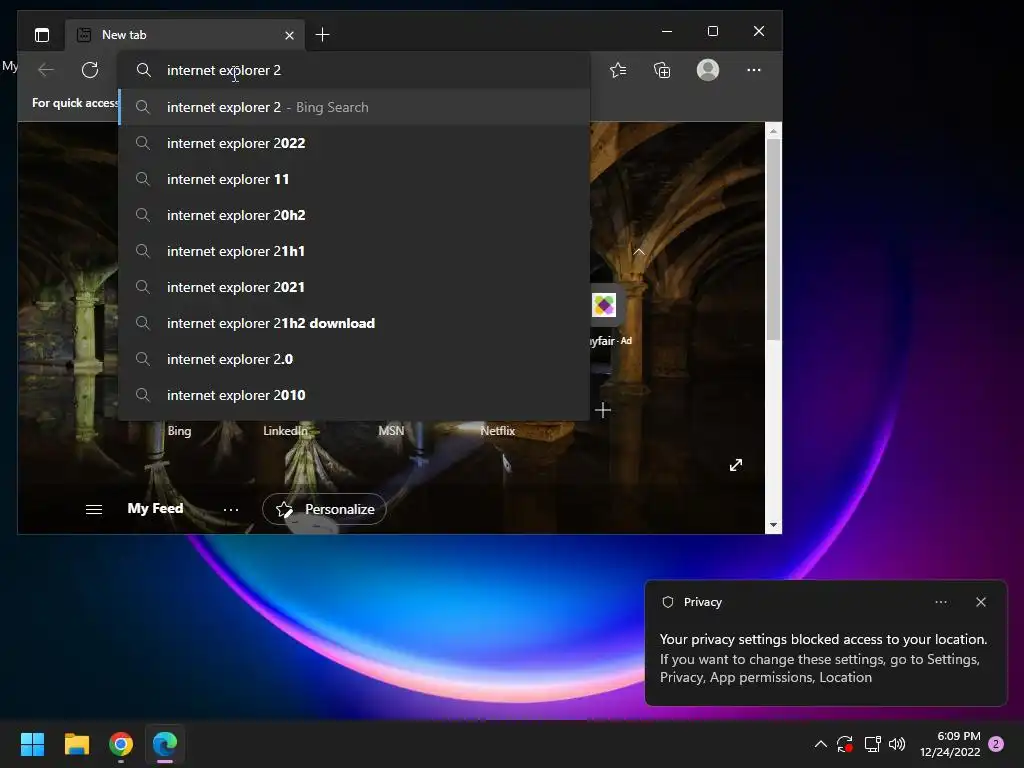The image size is (1024, 768).
Task: Pick suggestion 'internet explorer 21h1'
Action: point(354,251)
